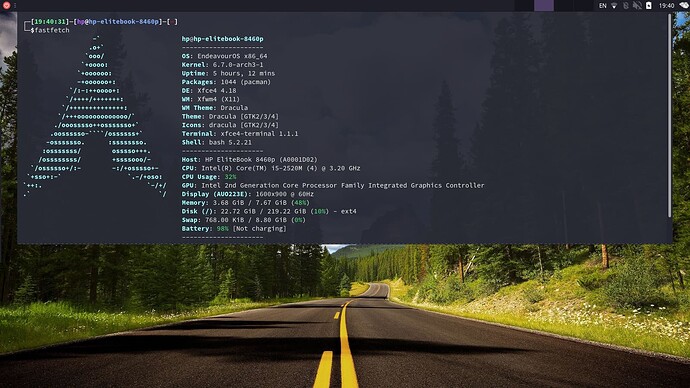
Task: Click the OS: EndeavourOS x86_64 line
Action: click(x=224, y=56)
